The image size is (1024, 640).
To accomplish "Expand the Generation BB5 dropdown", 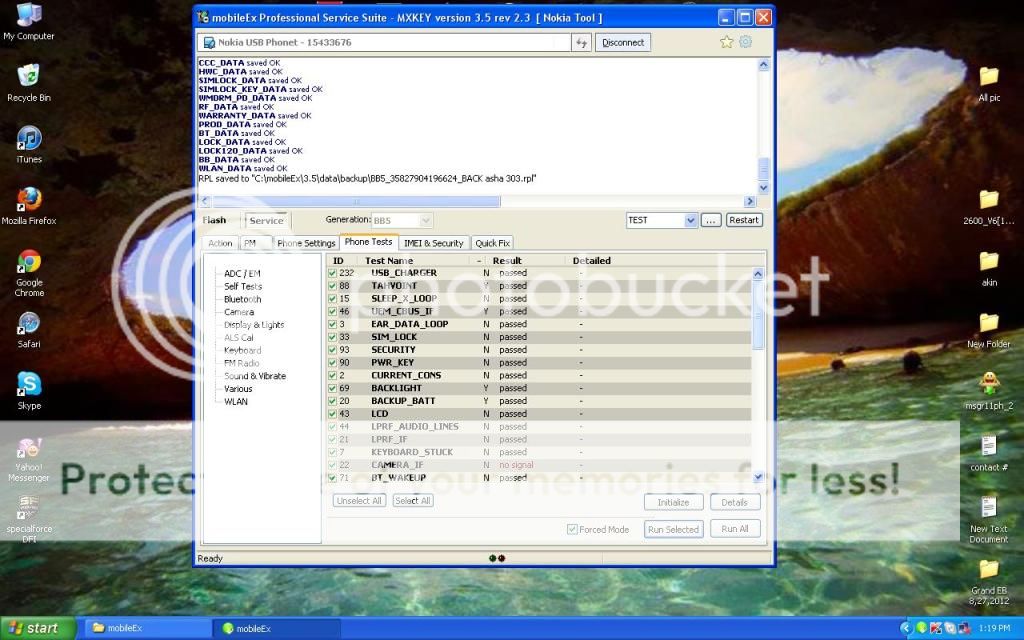I will [426, 220].
